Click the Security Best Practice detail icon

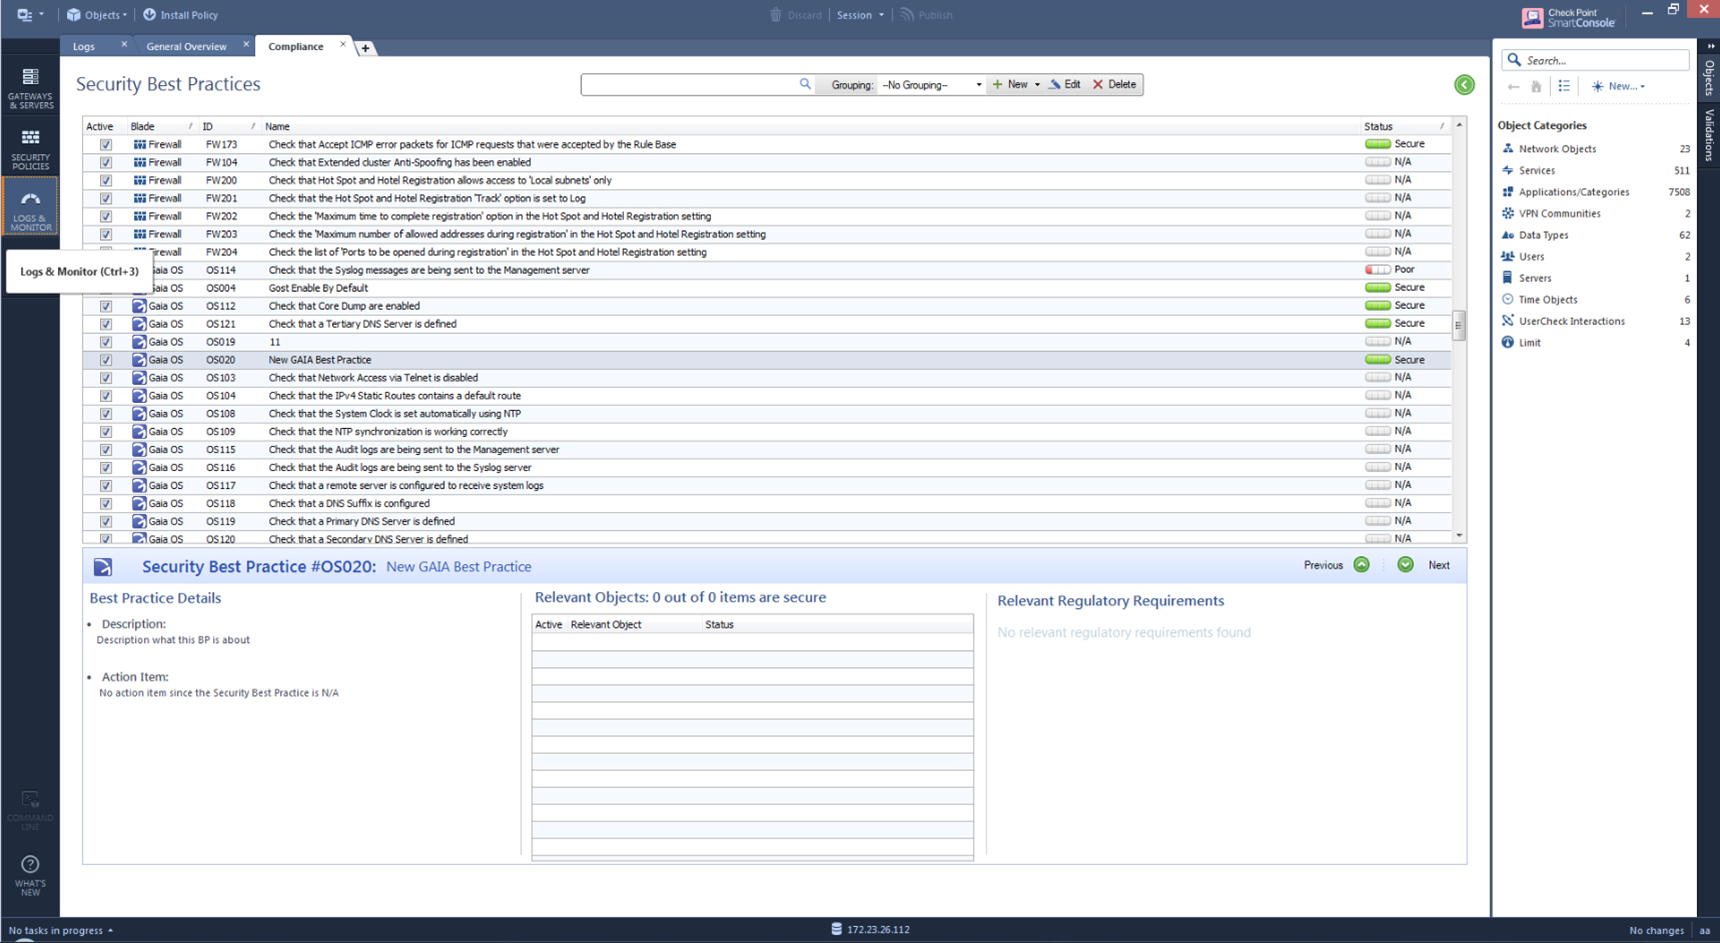click(103, 567)
